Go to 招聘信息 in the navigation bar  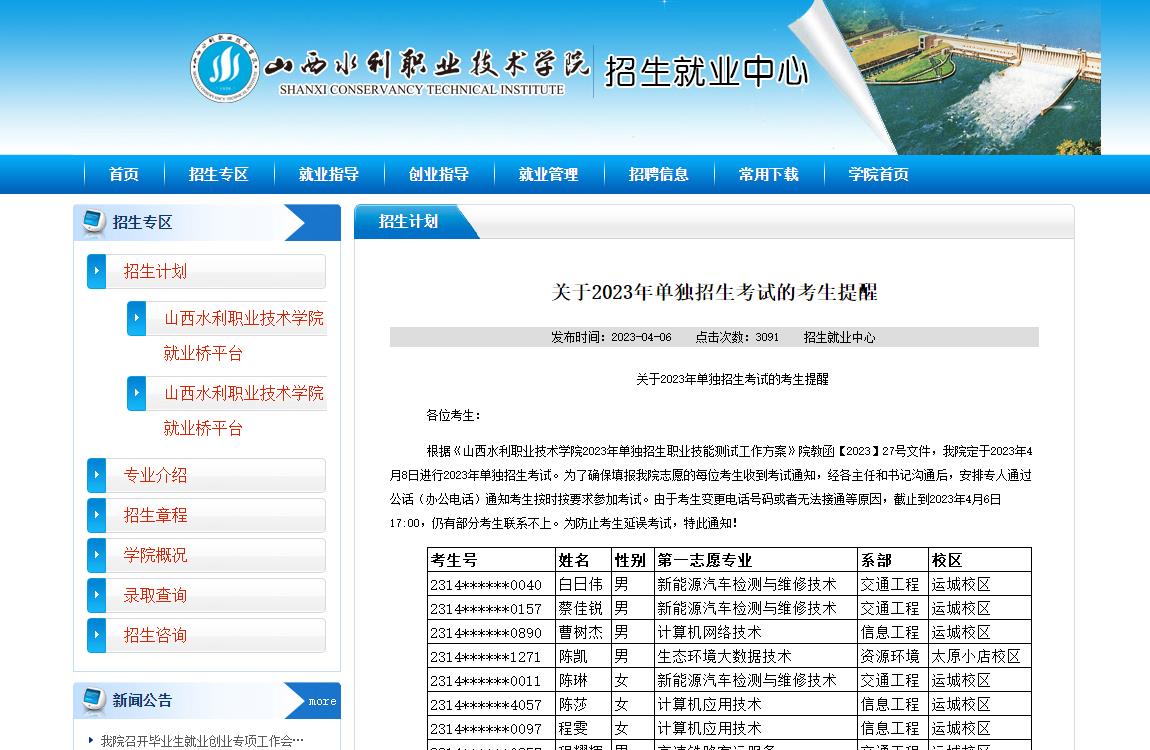tap(659, 174)
